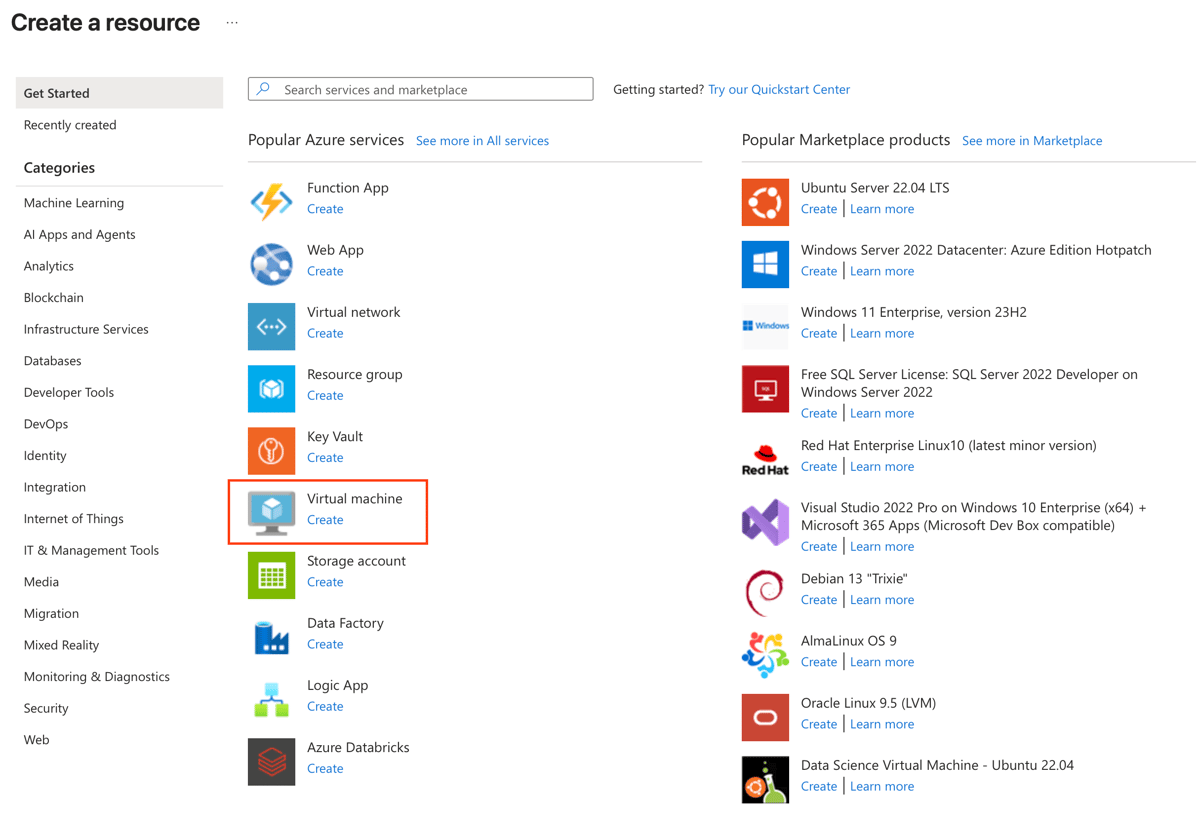Open the AI Apps and Agents category
The width and height of the screenshot is (1200, 835).
(x=79, y=234)
